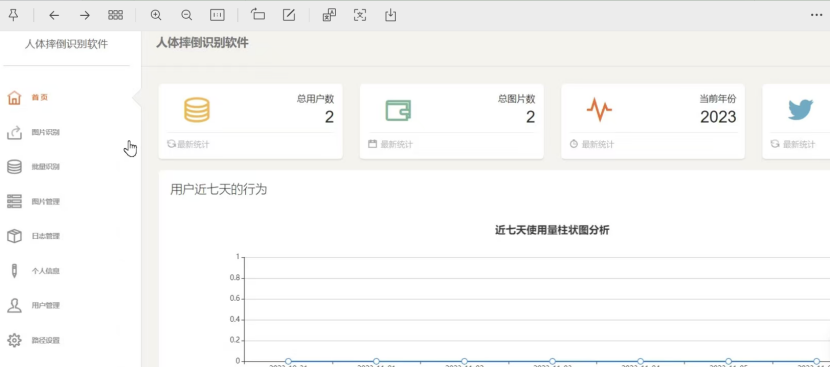Click the orange home icon in the sidebar

point(14,98)
